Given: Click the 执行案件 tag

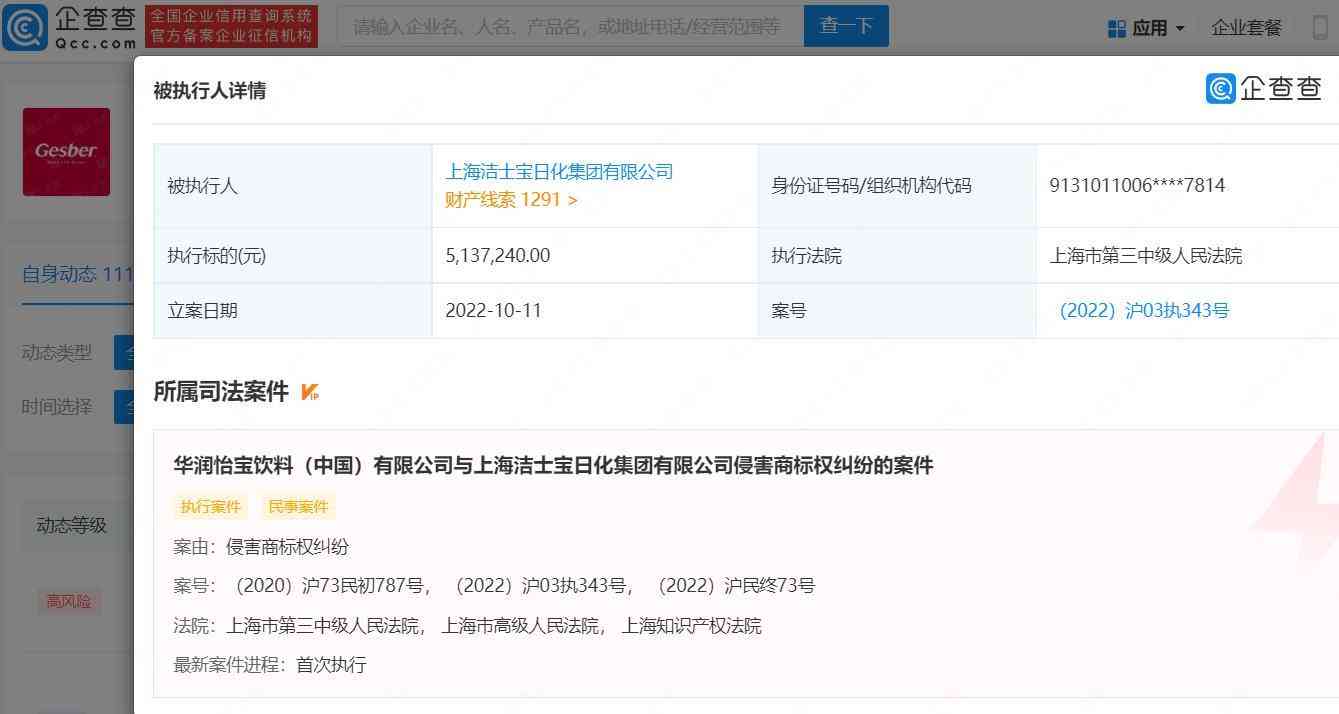Looking at the screenshot, I should 211,507.
